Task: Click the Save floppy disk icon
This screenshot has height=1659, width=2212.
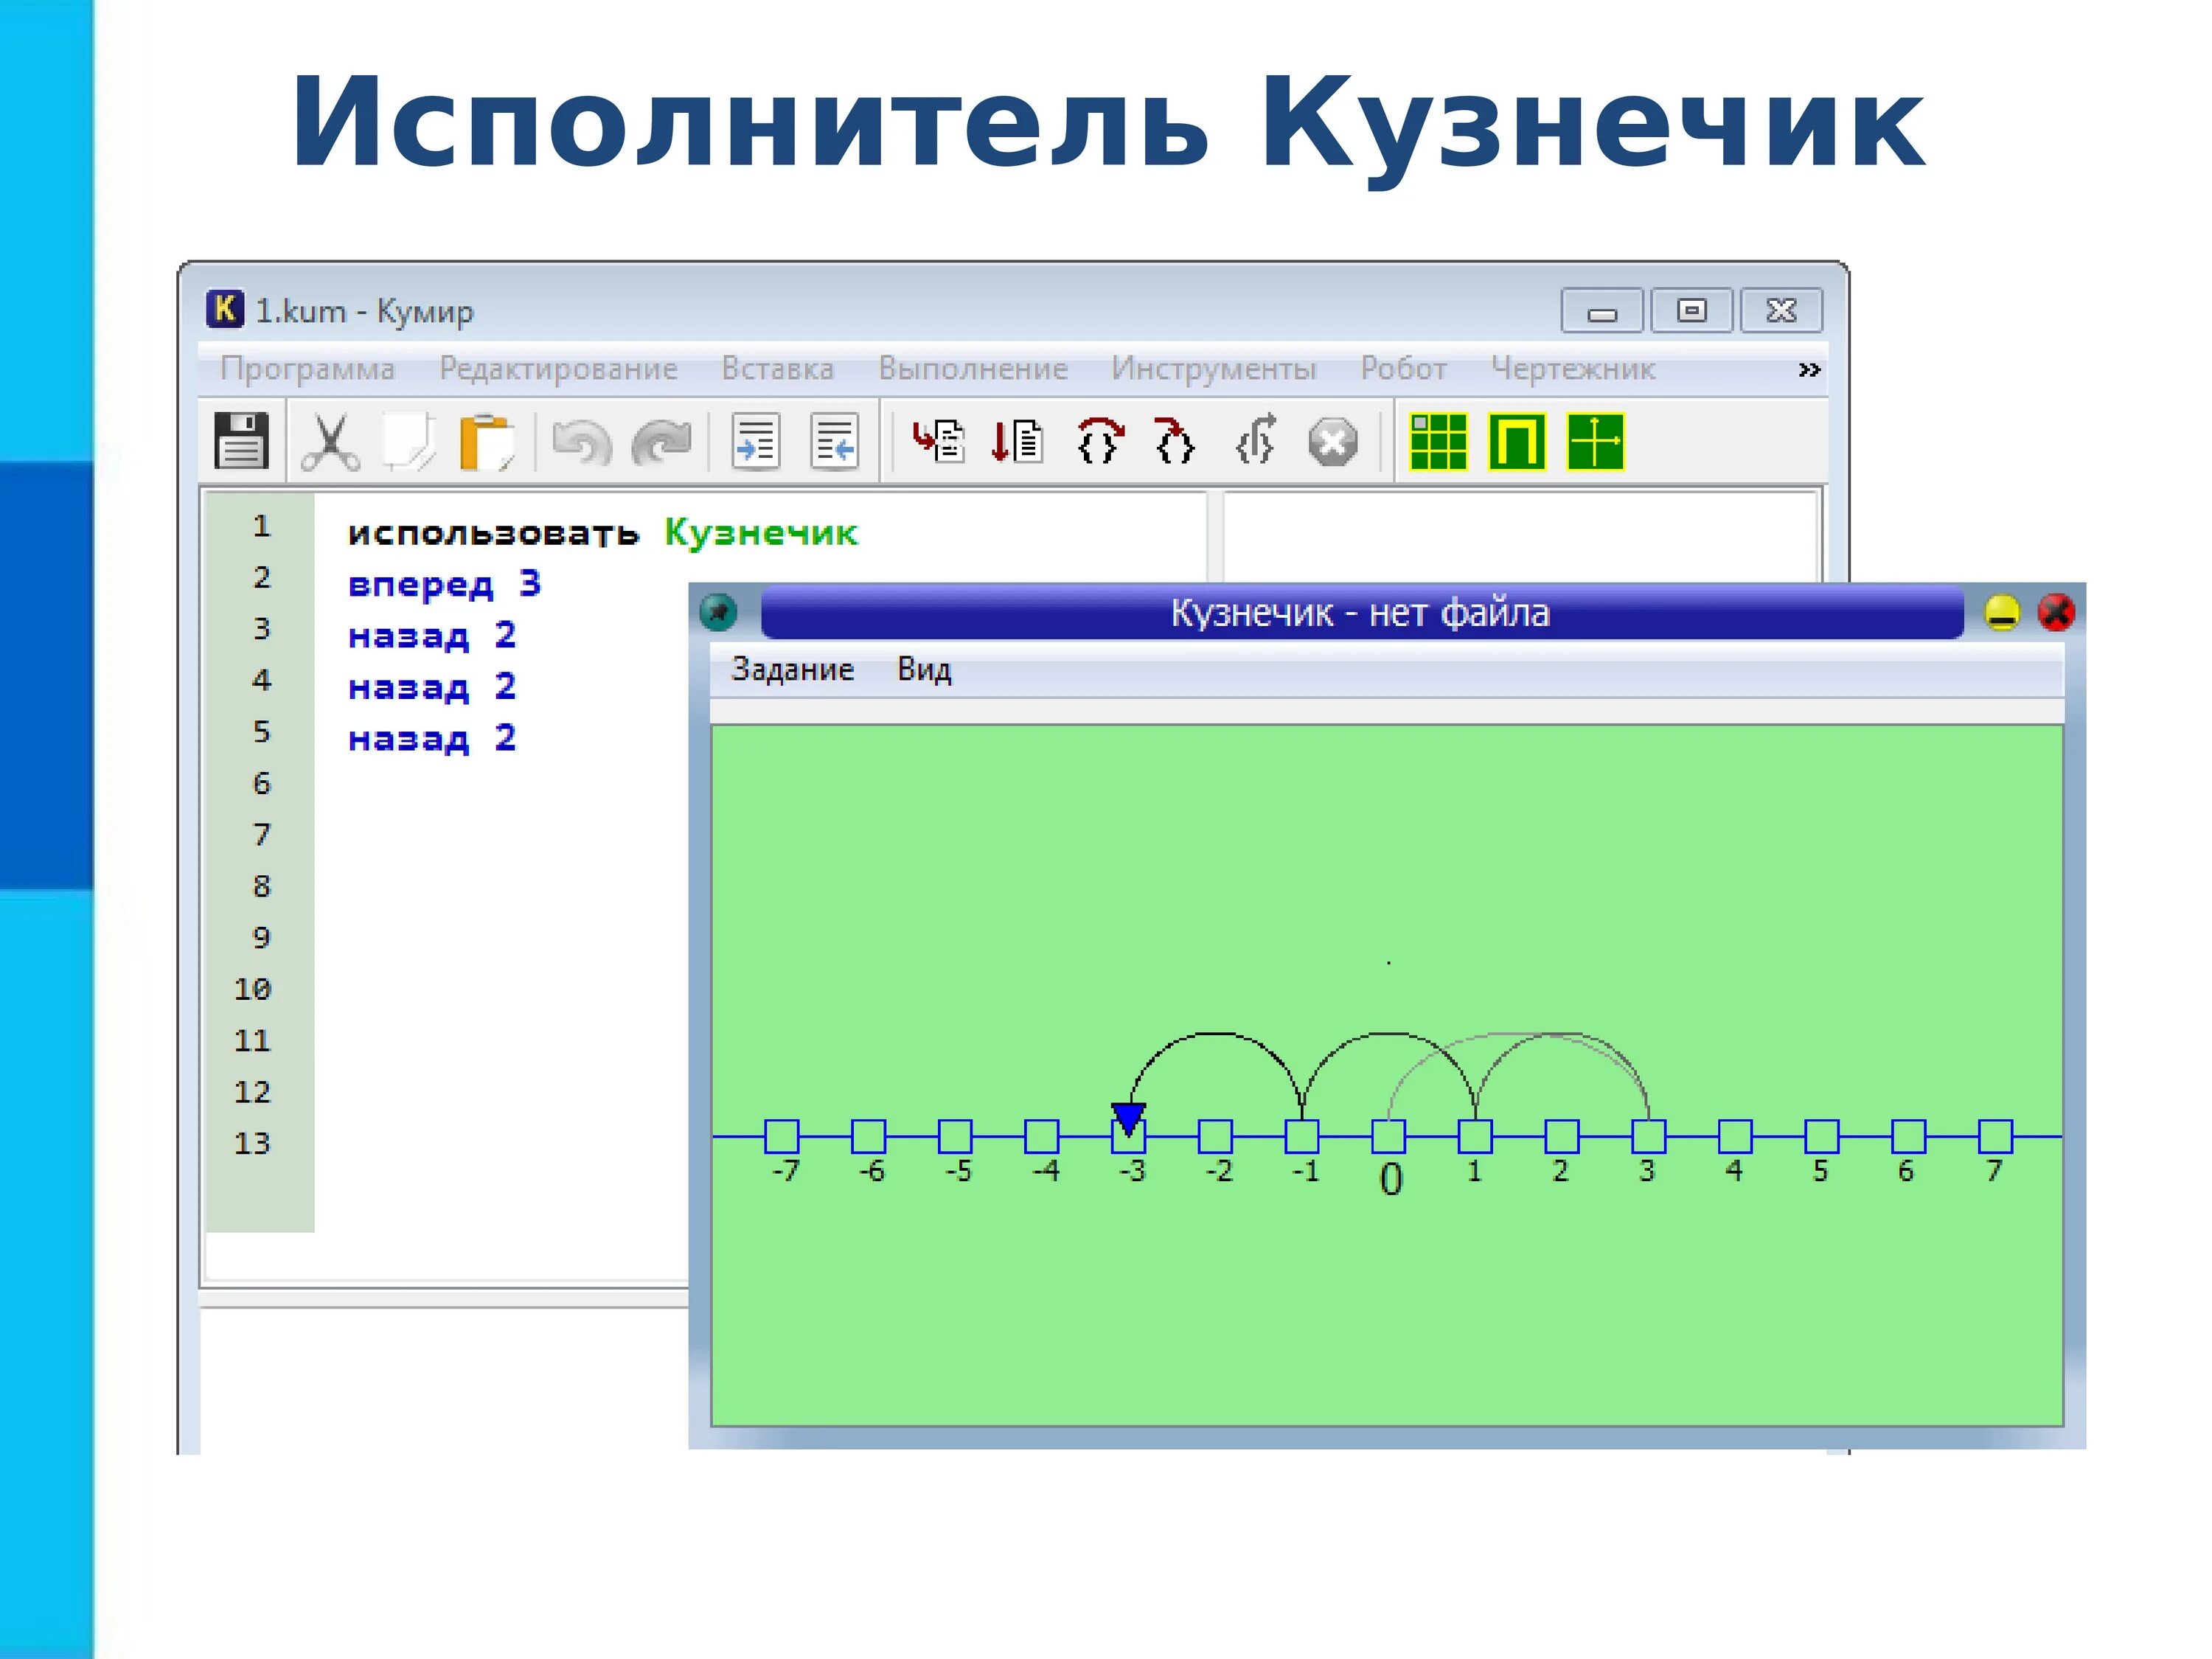Action: coord(241,440)
